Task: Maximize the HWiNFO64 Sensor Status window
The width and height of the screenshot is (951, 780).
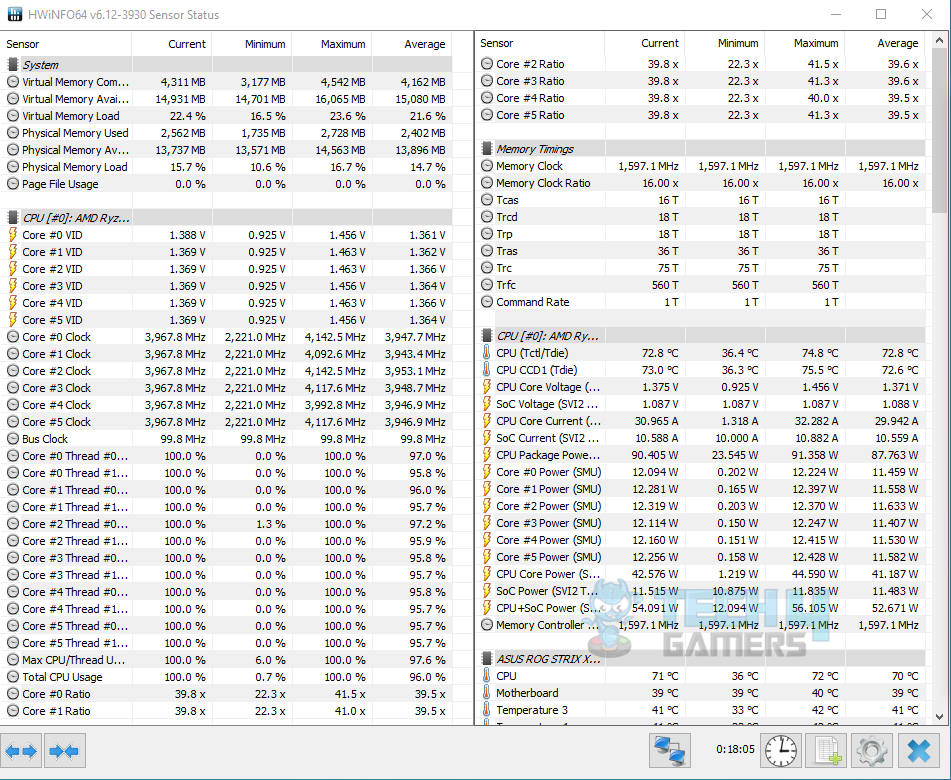Action: [881, 14]
